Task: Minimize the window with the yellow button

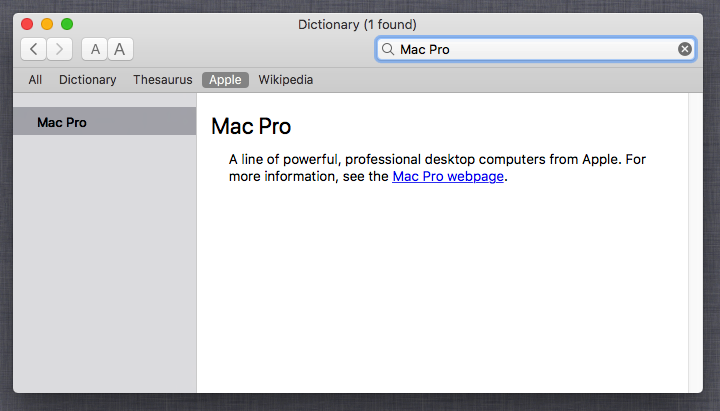Action: [47, 24]
